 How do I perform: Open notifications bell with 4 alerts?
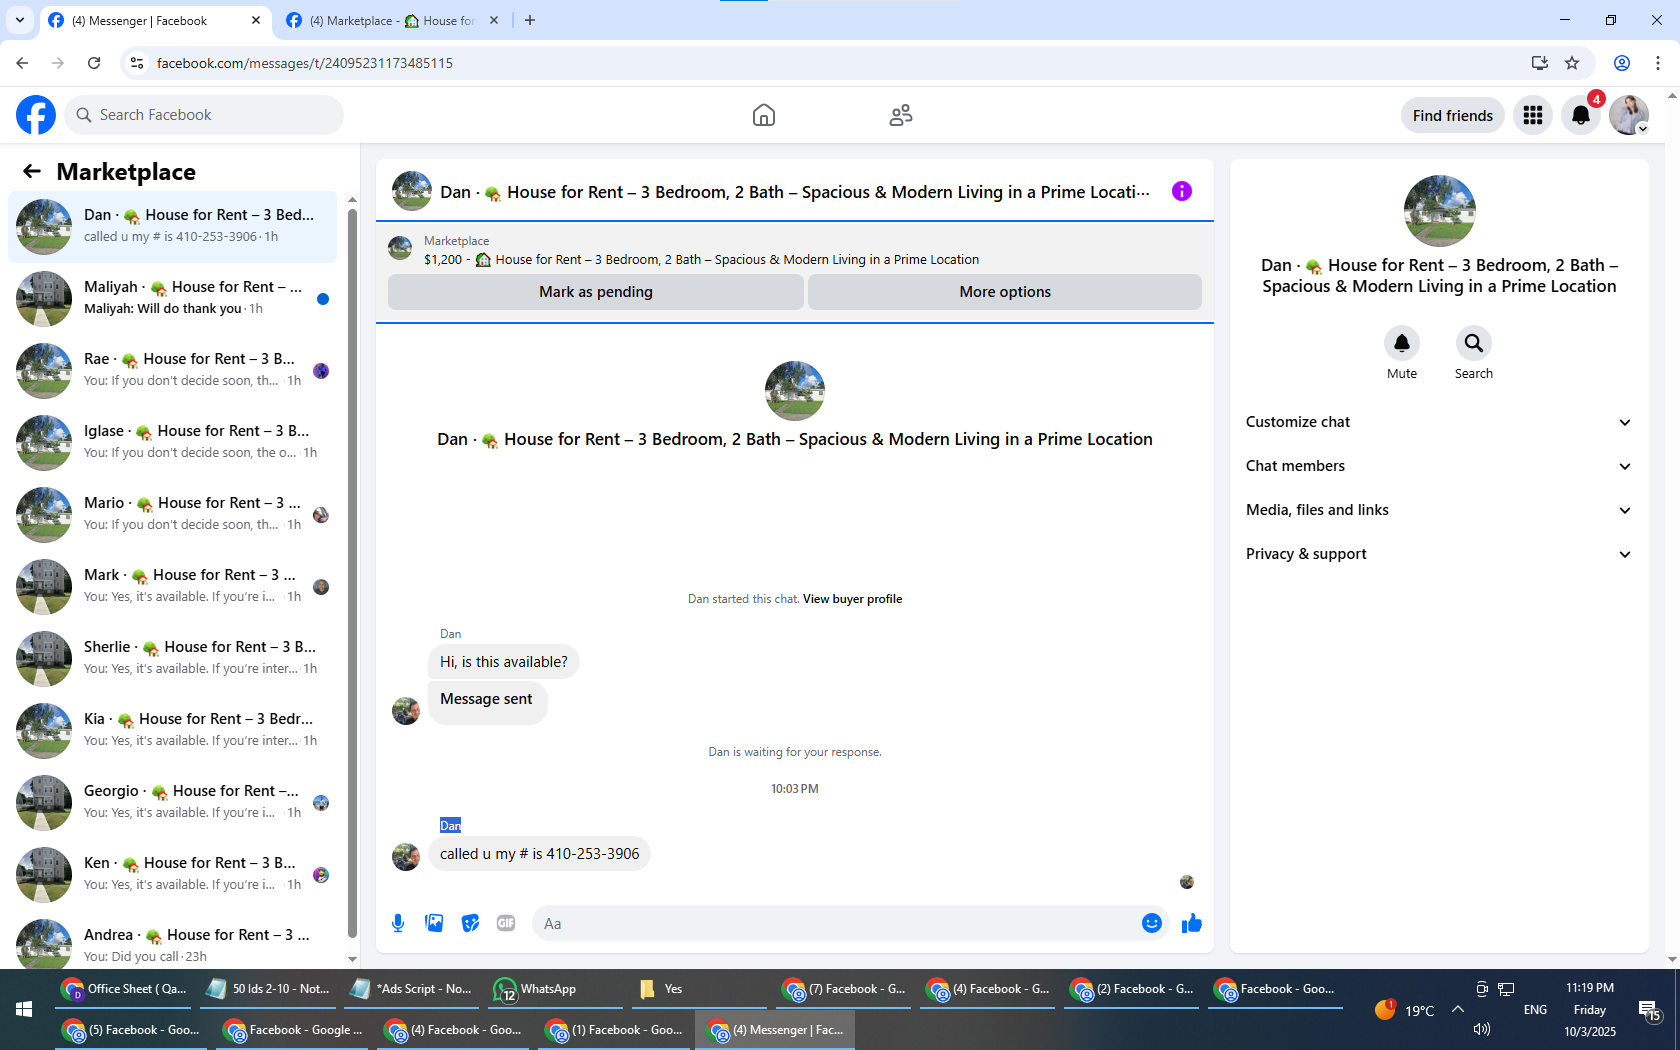1581,115
